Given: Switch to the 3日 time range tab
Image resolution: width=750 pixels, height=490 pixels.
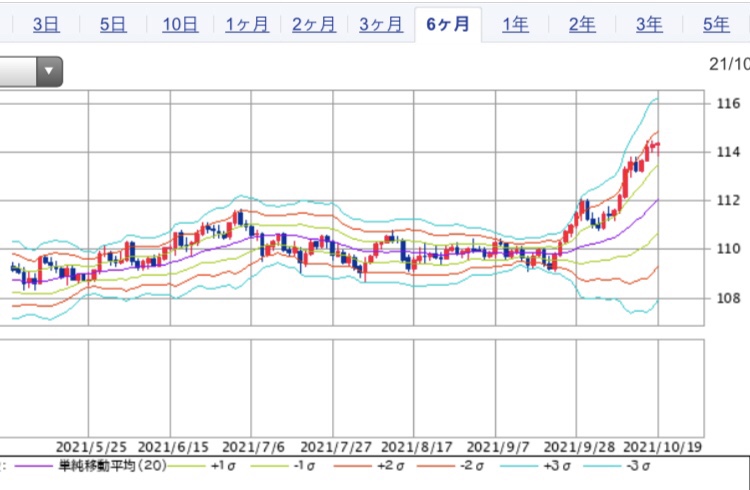Looking at the screenshot, I should click(x=46, y=24).
